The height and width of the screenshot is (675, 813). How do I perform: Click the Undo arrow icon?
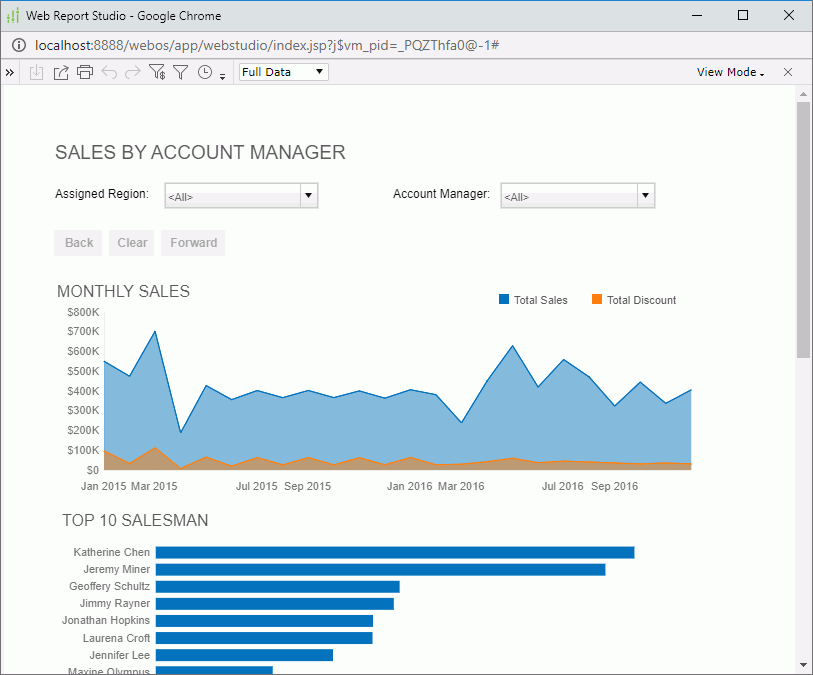109,72
